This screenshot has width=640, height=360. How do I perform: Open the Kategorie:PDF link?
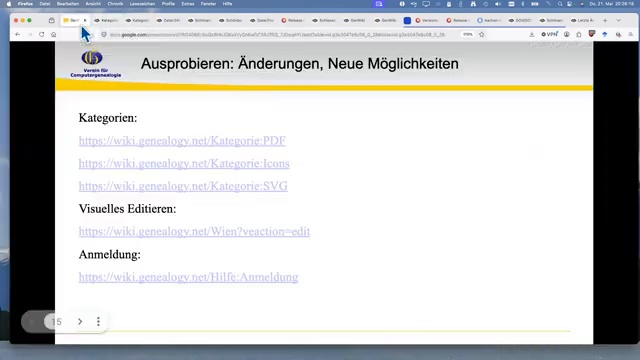pyautogui.click(x=182, y=141)
